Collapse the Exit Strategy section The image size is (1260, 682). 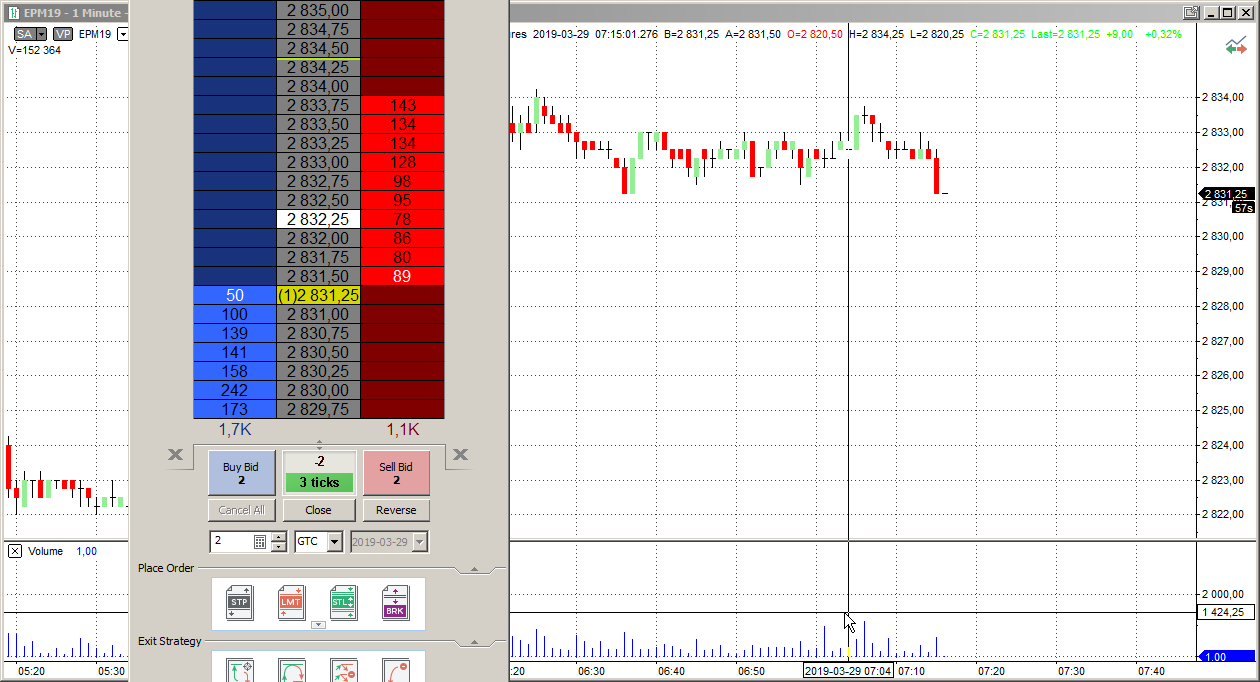pos(475,641)
